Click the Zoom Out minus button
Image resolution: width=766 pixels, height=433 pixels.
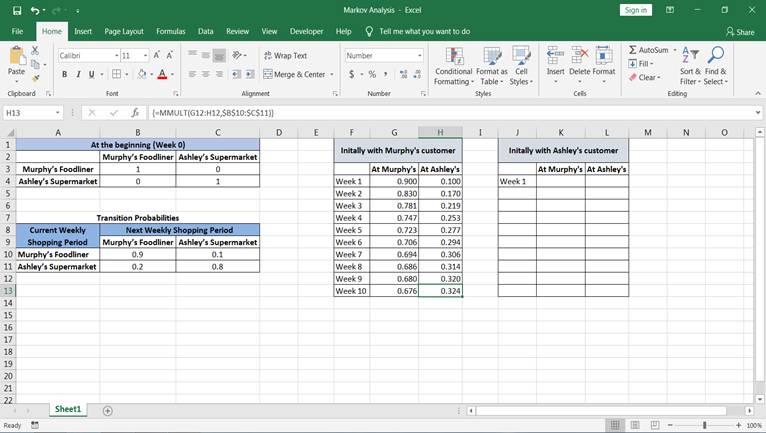670,425
